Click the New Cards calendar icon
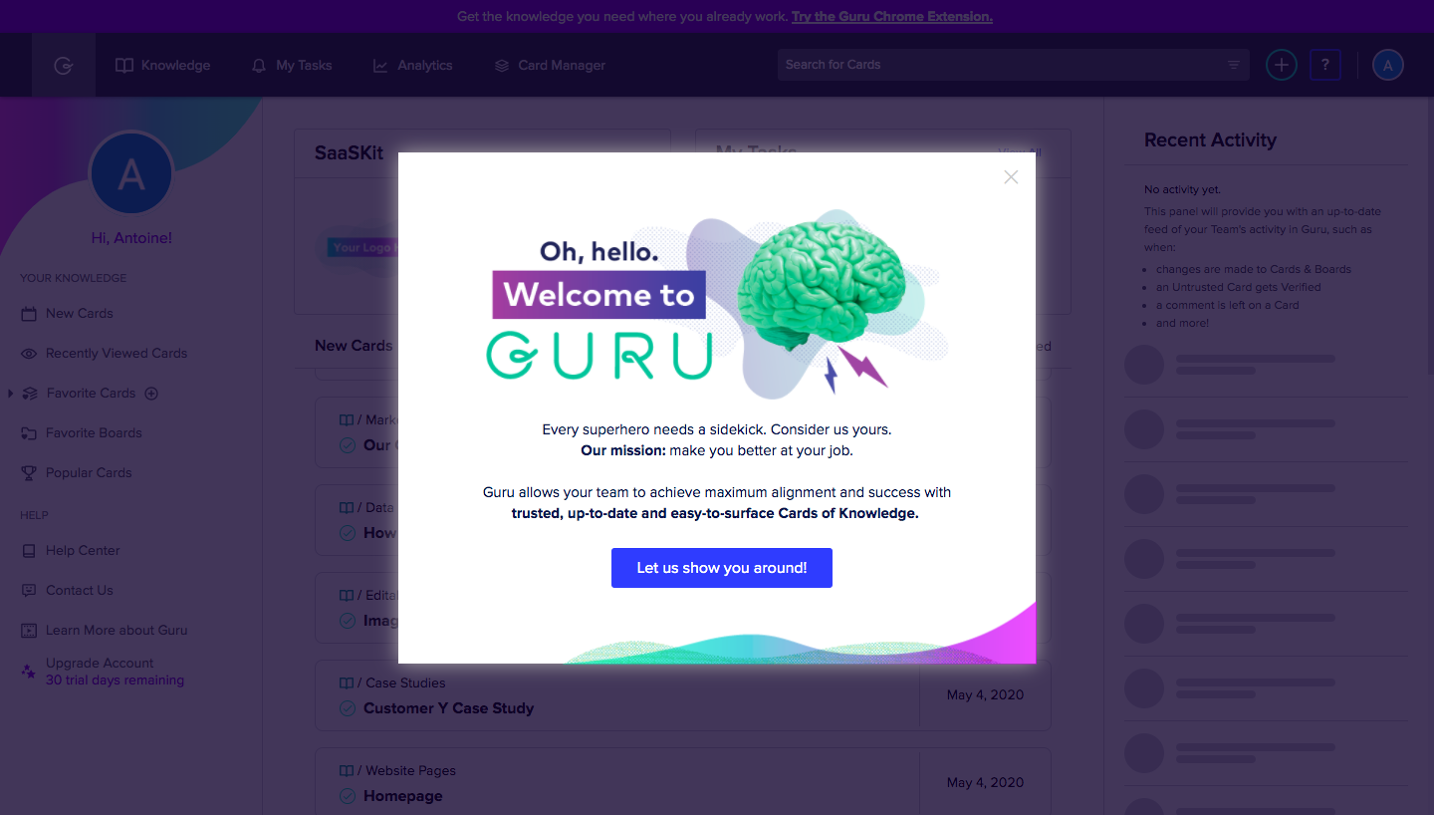Image resolution: width=1434 pixels, height=815 pixels. pos(29,313)
